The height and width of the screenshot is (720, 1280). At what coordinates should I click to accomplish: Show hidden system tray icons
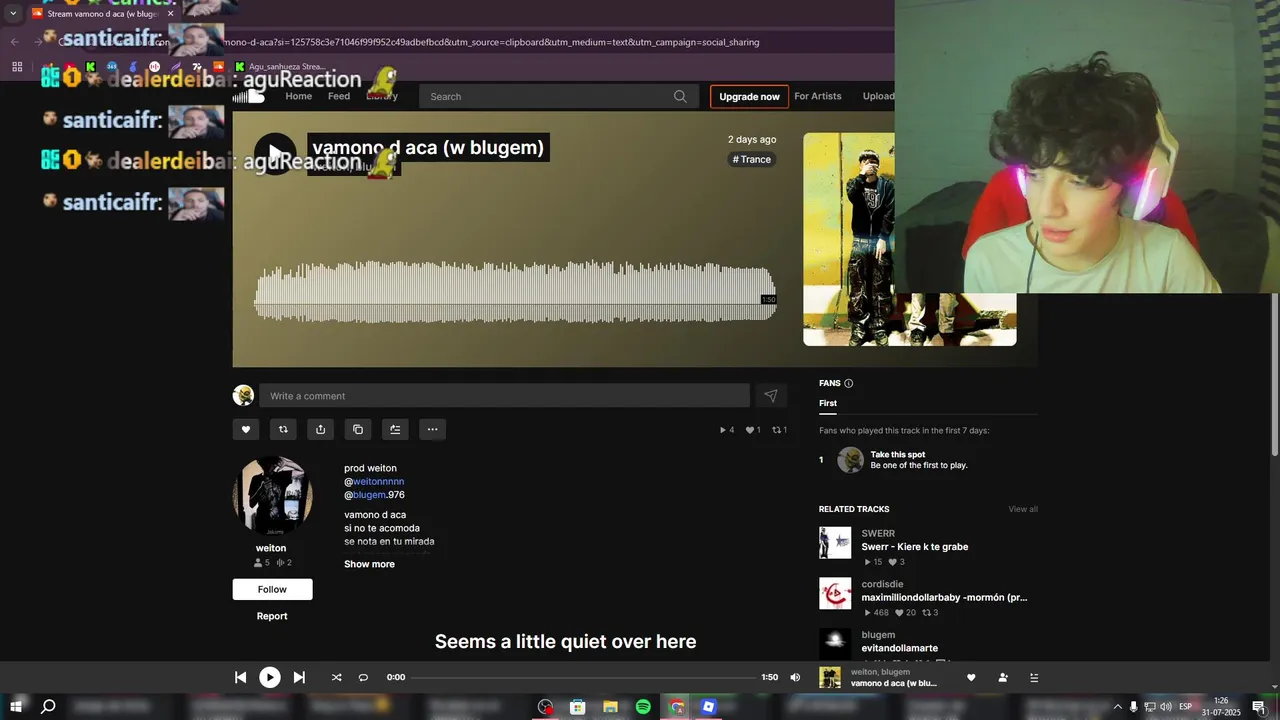tap(1118, 706)
